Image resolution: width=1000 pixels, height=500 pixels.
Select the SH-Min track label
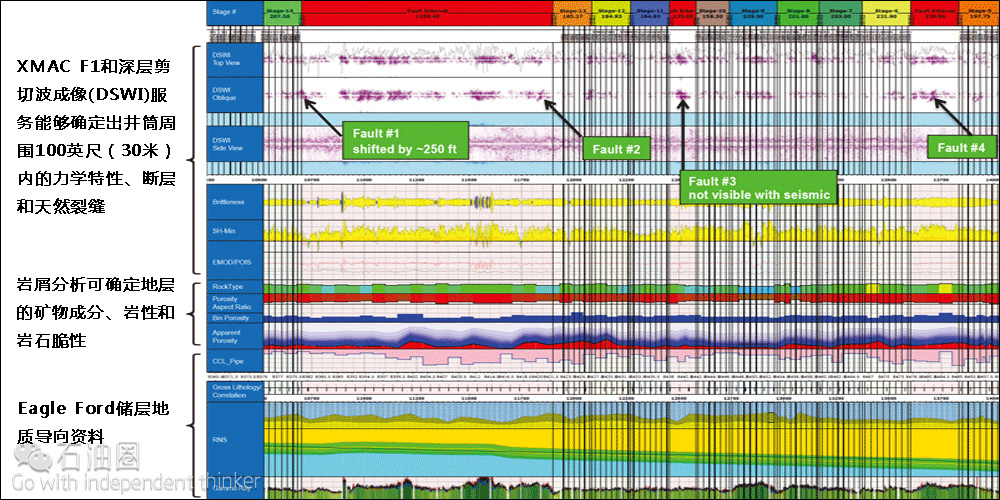point(235,230)
